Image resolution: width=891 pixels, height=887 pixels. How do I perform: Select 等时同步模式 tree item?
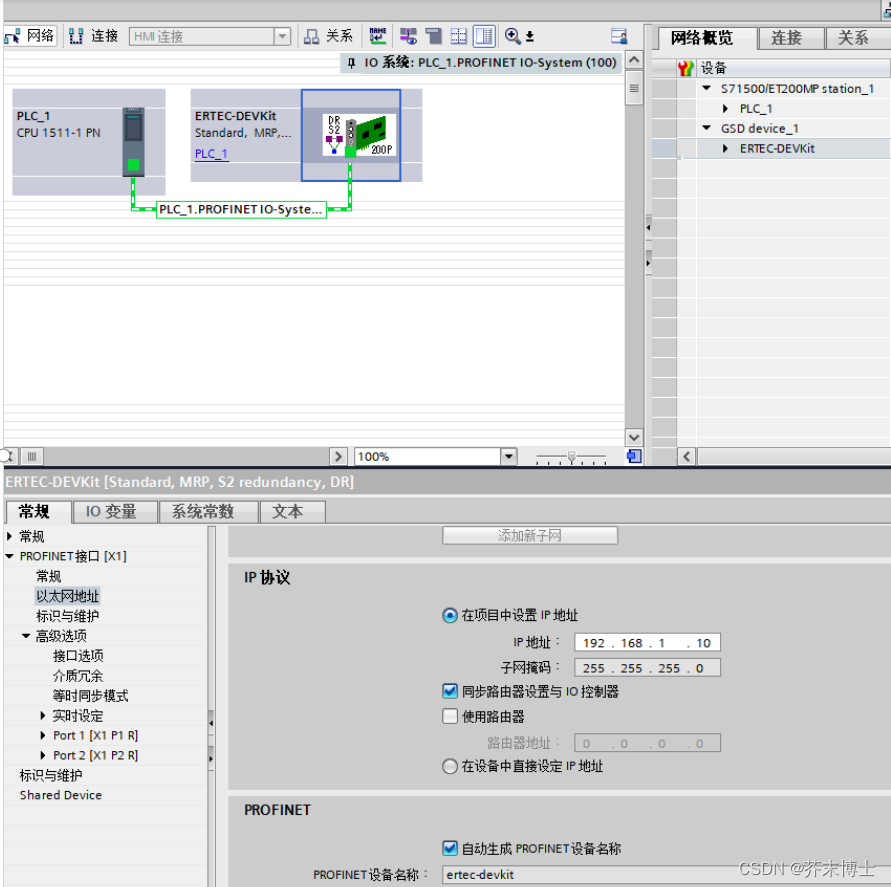click(x=90, y=696)
